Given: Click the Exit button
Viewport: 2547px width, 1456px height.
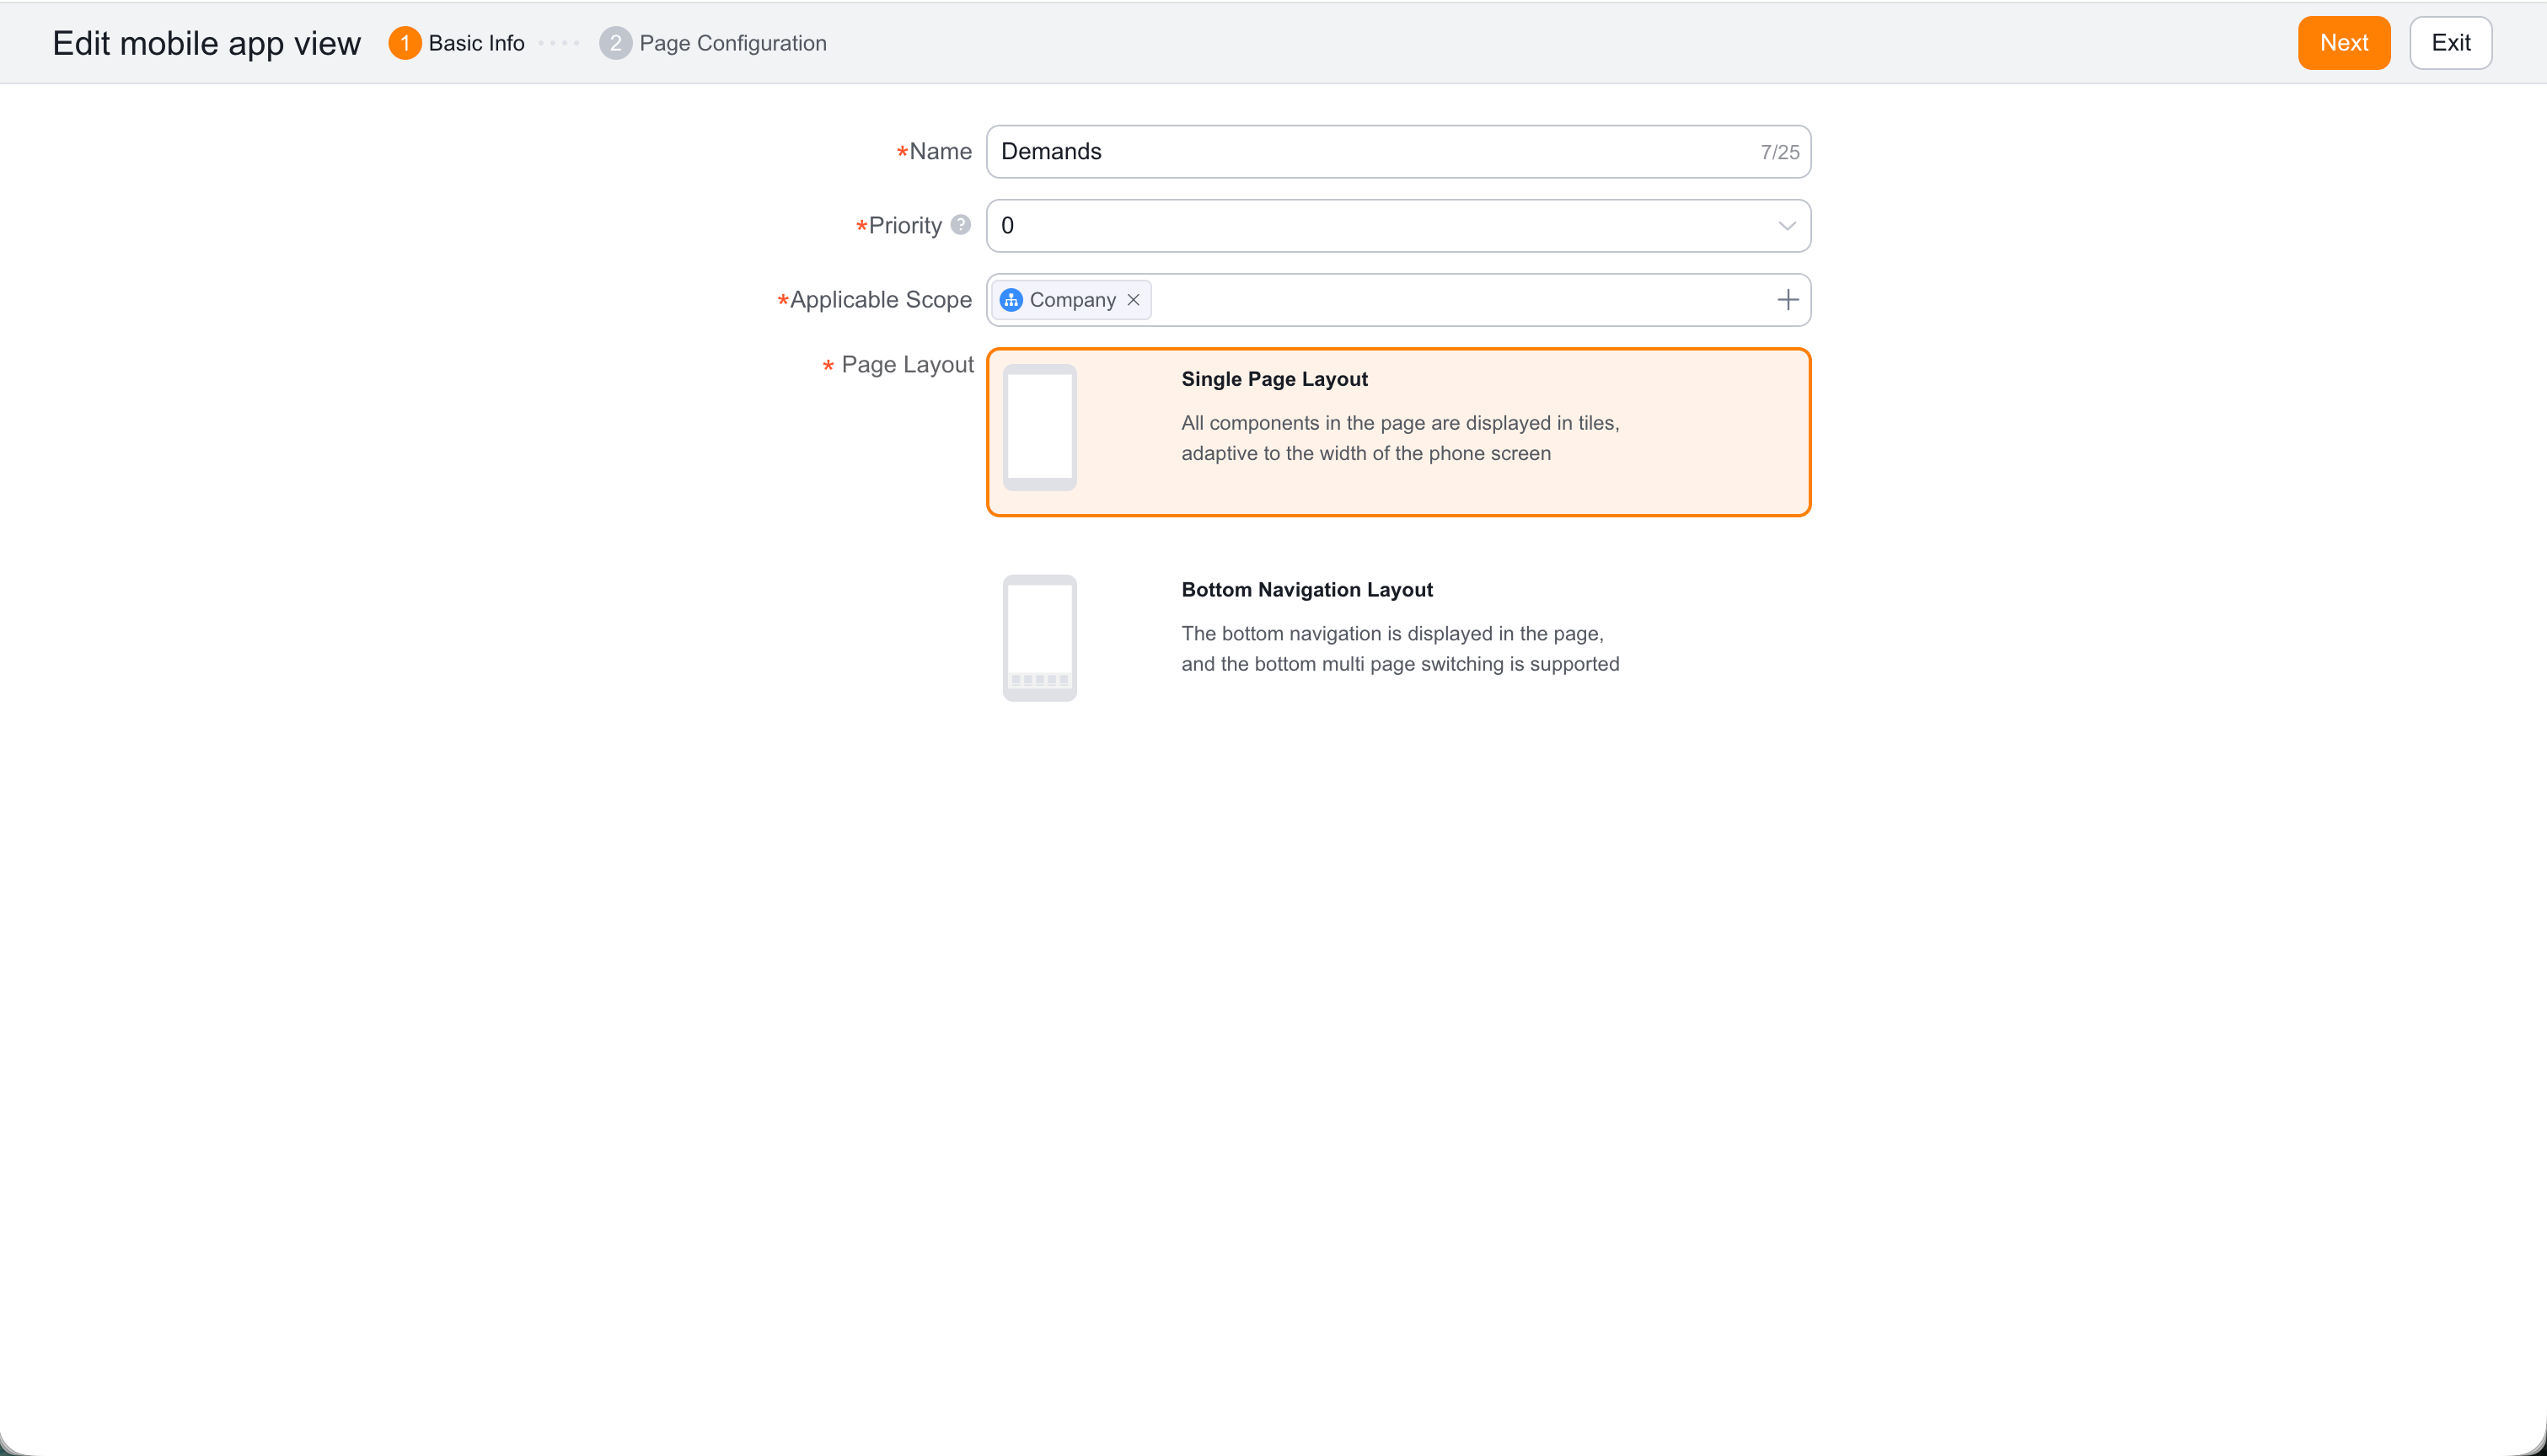Looking at the screenshot, I should pyautogui.click(x=2450, y=43).
